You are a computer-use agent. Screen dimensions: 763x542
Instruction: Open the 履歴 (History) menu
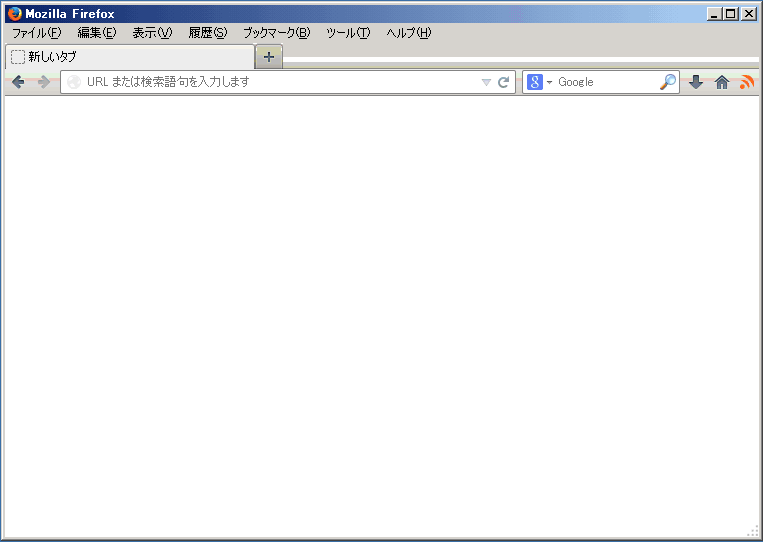click(207, 33)
